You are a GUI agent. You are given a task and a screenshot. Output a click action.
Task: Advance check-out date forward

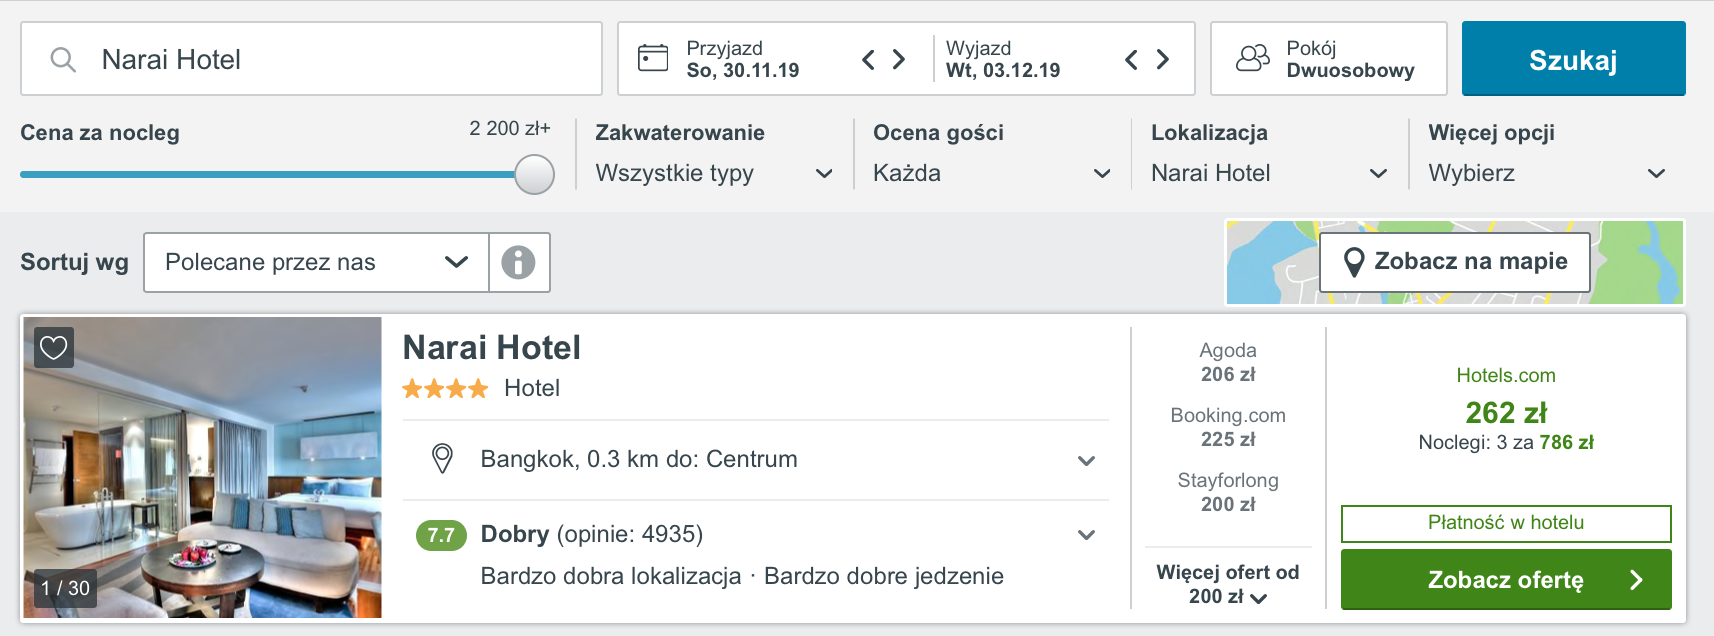[x=1162, y=60]
